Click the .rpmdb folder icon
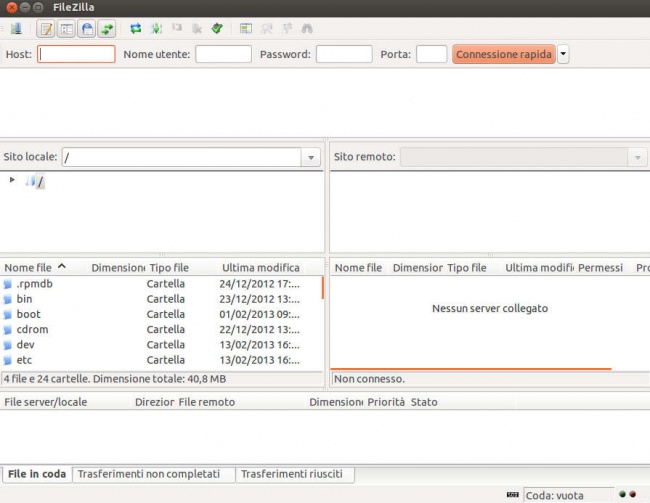The image size is (650, 503). coord(8,284)
